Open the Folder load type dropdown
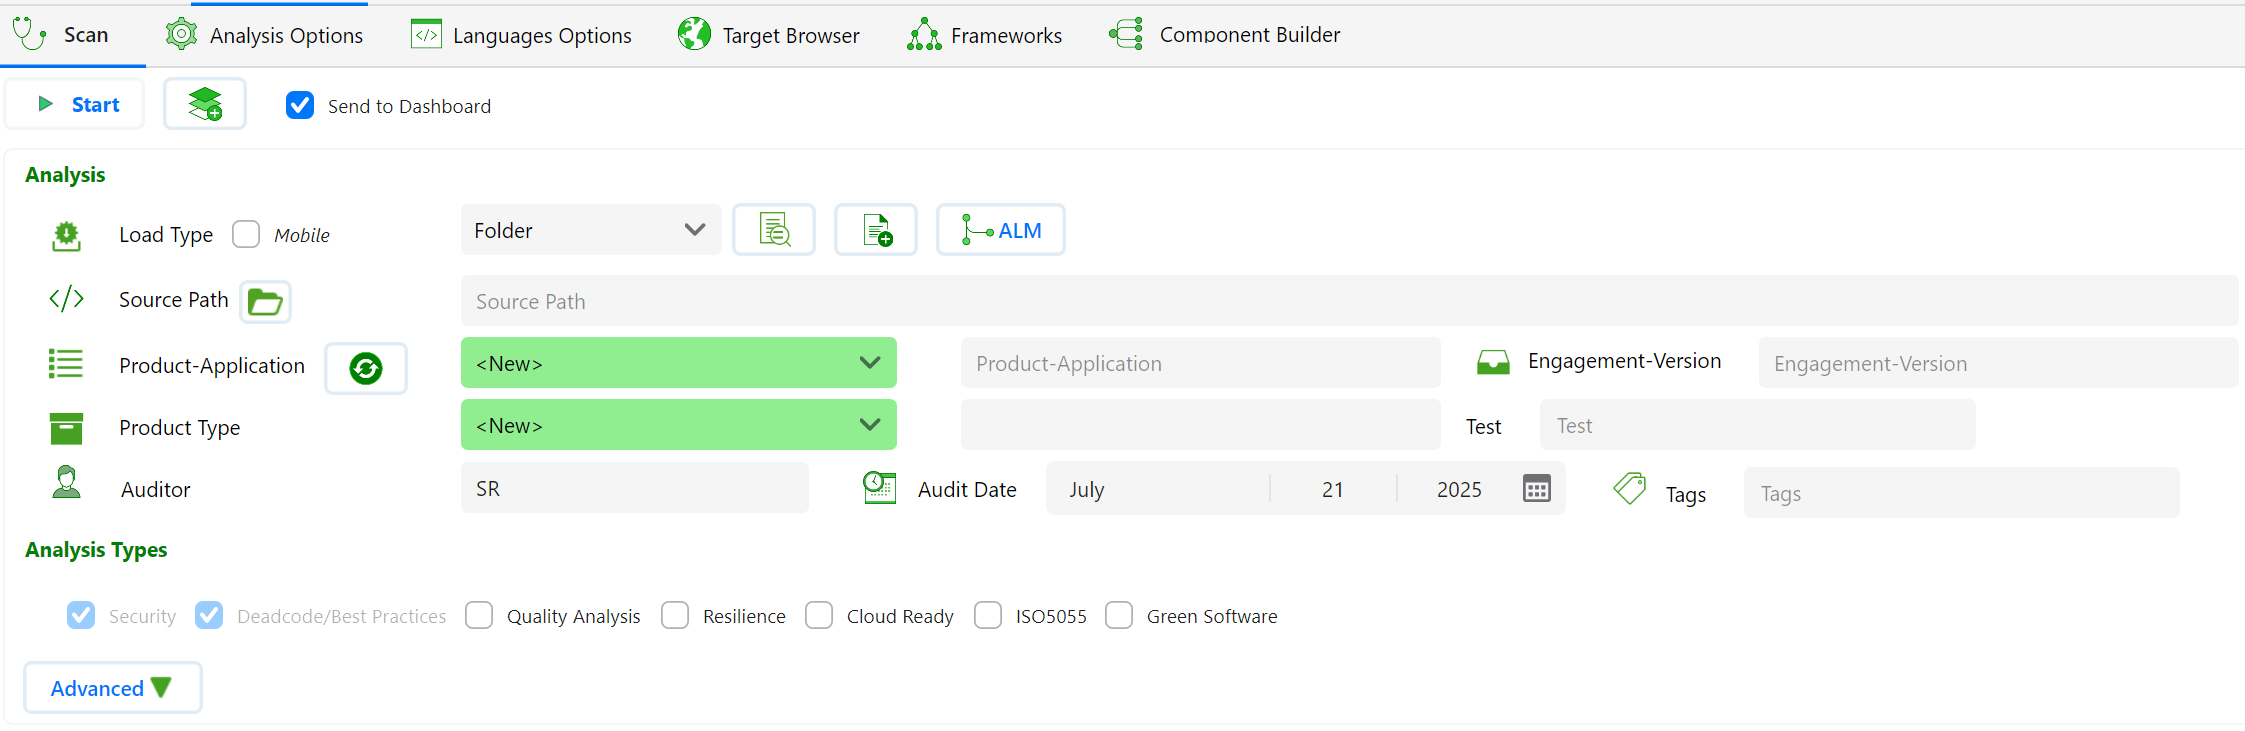The image size is (2245, 731). [x=590, y=230]
